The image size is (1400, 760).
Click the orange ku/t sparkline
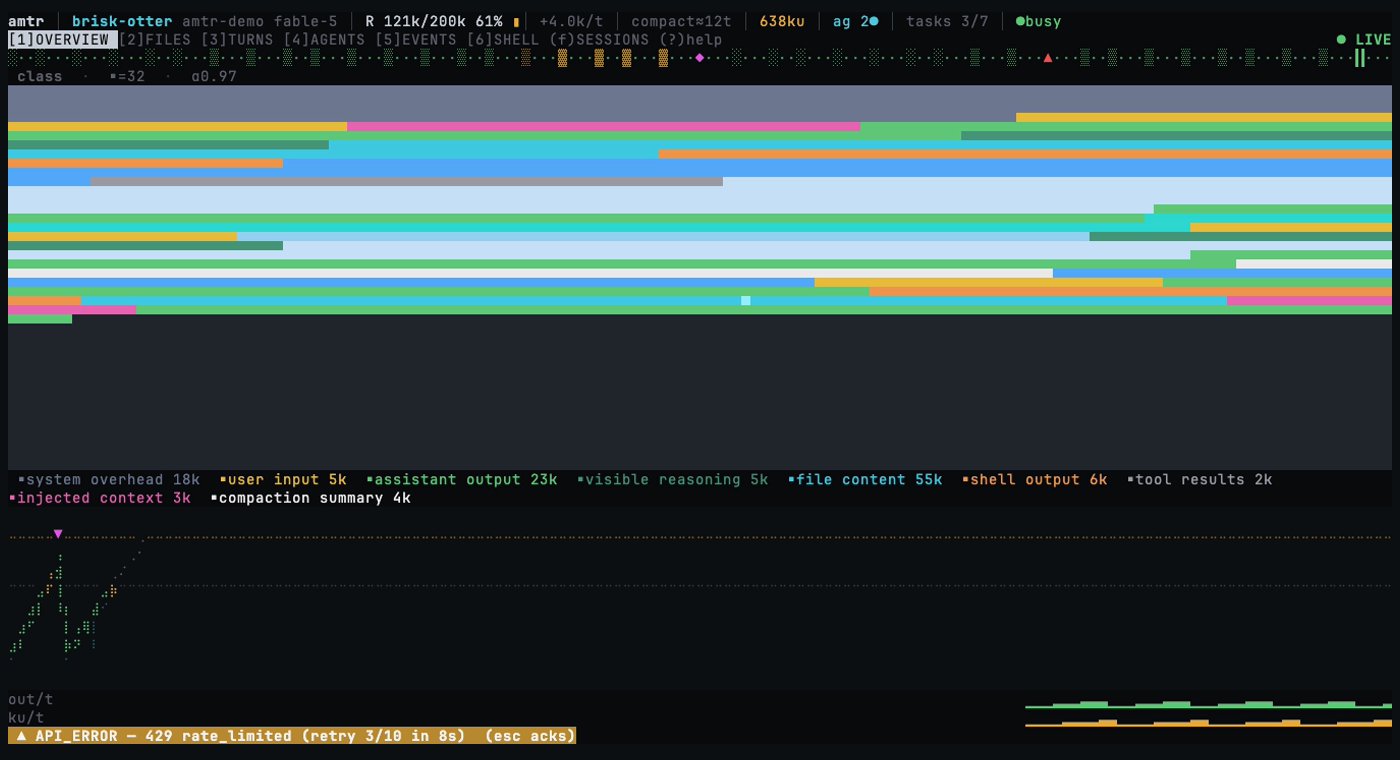pos(1208,722)
